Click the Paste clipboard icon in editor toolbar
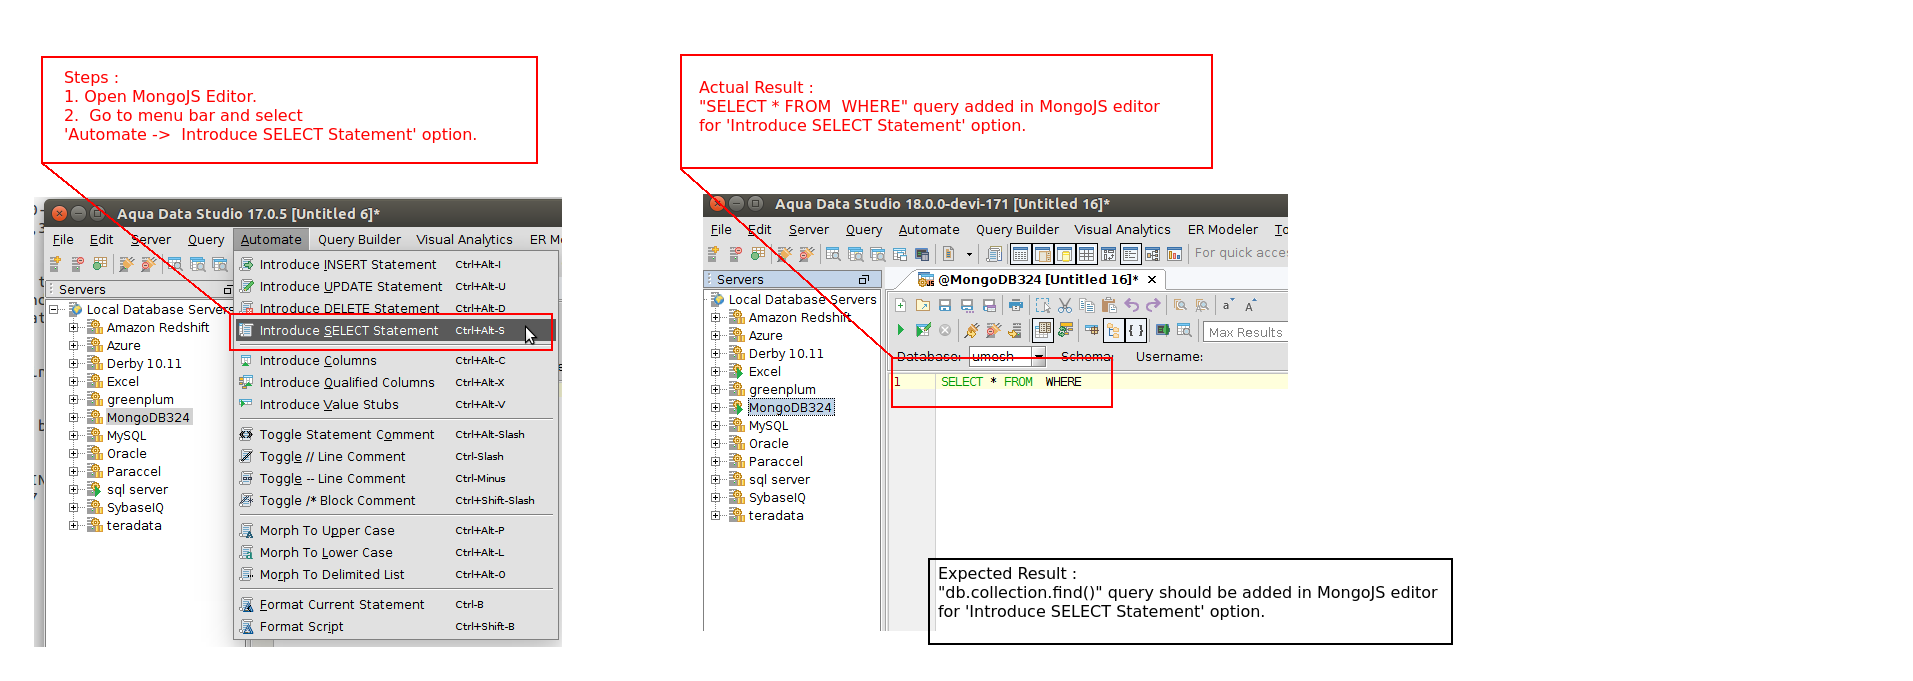 [x=1109, y=305]
